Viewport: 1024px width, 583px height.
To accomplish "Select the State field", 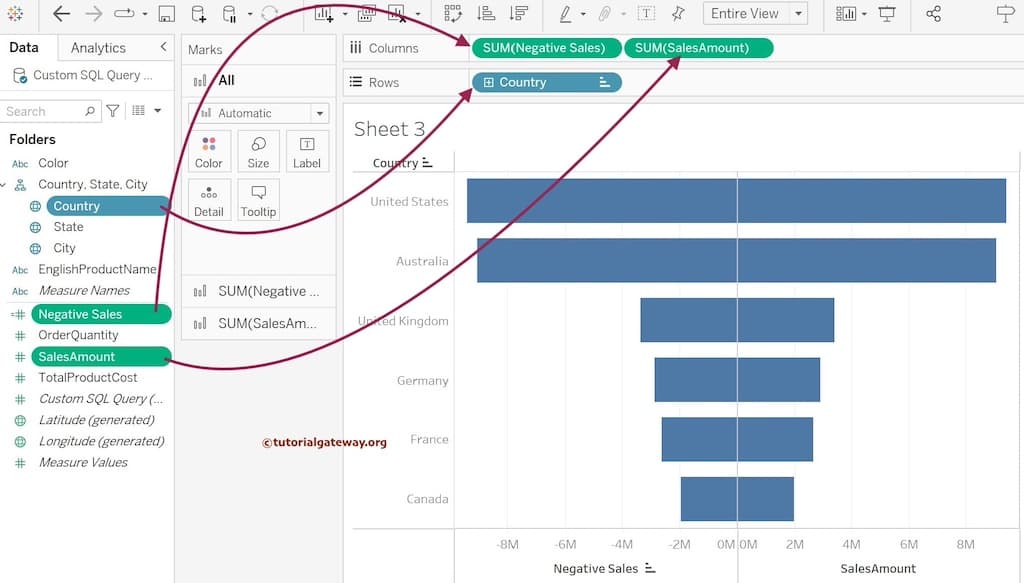I will [x=68, y=227].
